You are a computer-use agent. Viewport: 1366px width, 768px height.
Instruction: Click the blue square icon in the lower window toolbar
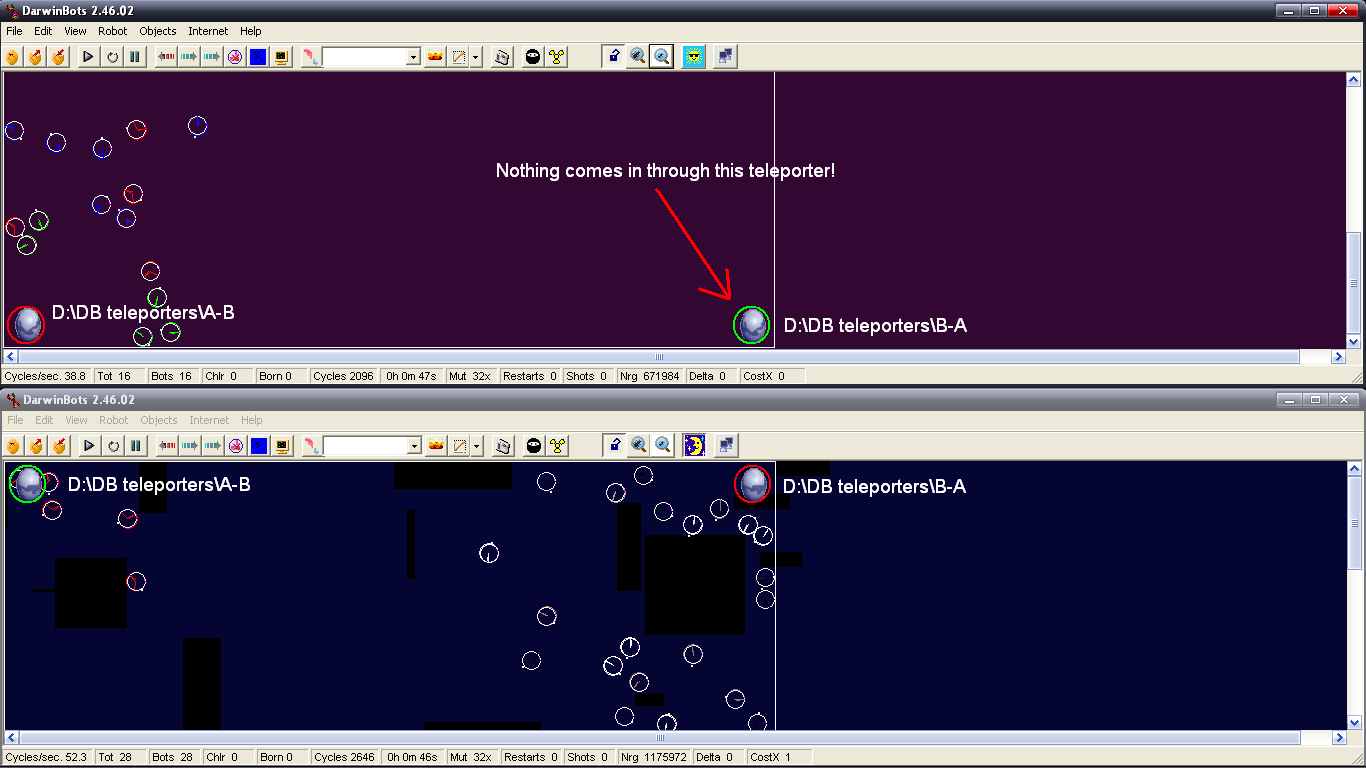tap(259, 446)
